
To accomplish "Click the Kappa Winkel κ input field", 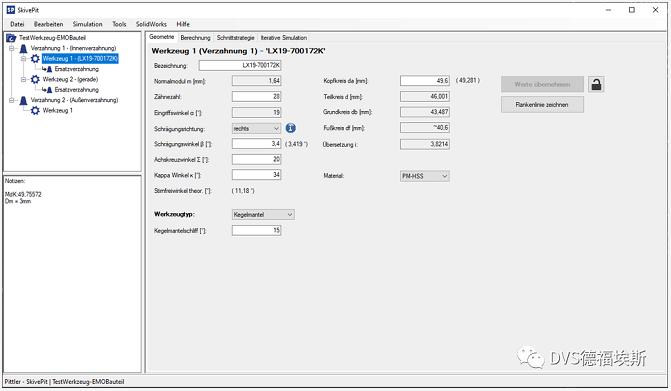I will [256, 175].
